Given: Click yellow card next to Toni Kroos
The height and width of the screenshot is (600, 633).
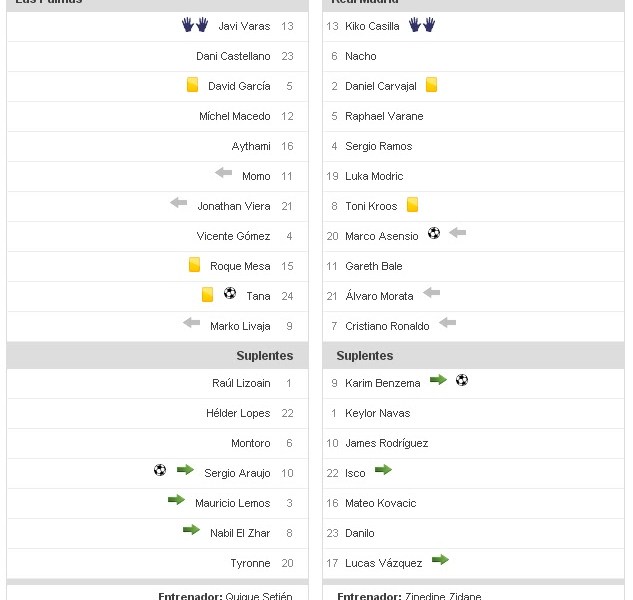Looking at the screenshot, I should tap(412, 205).
